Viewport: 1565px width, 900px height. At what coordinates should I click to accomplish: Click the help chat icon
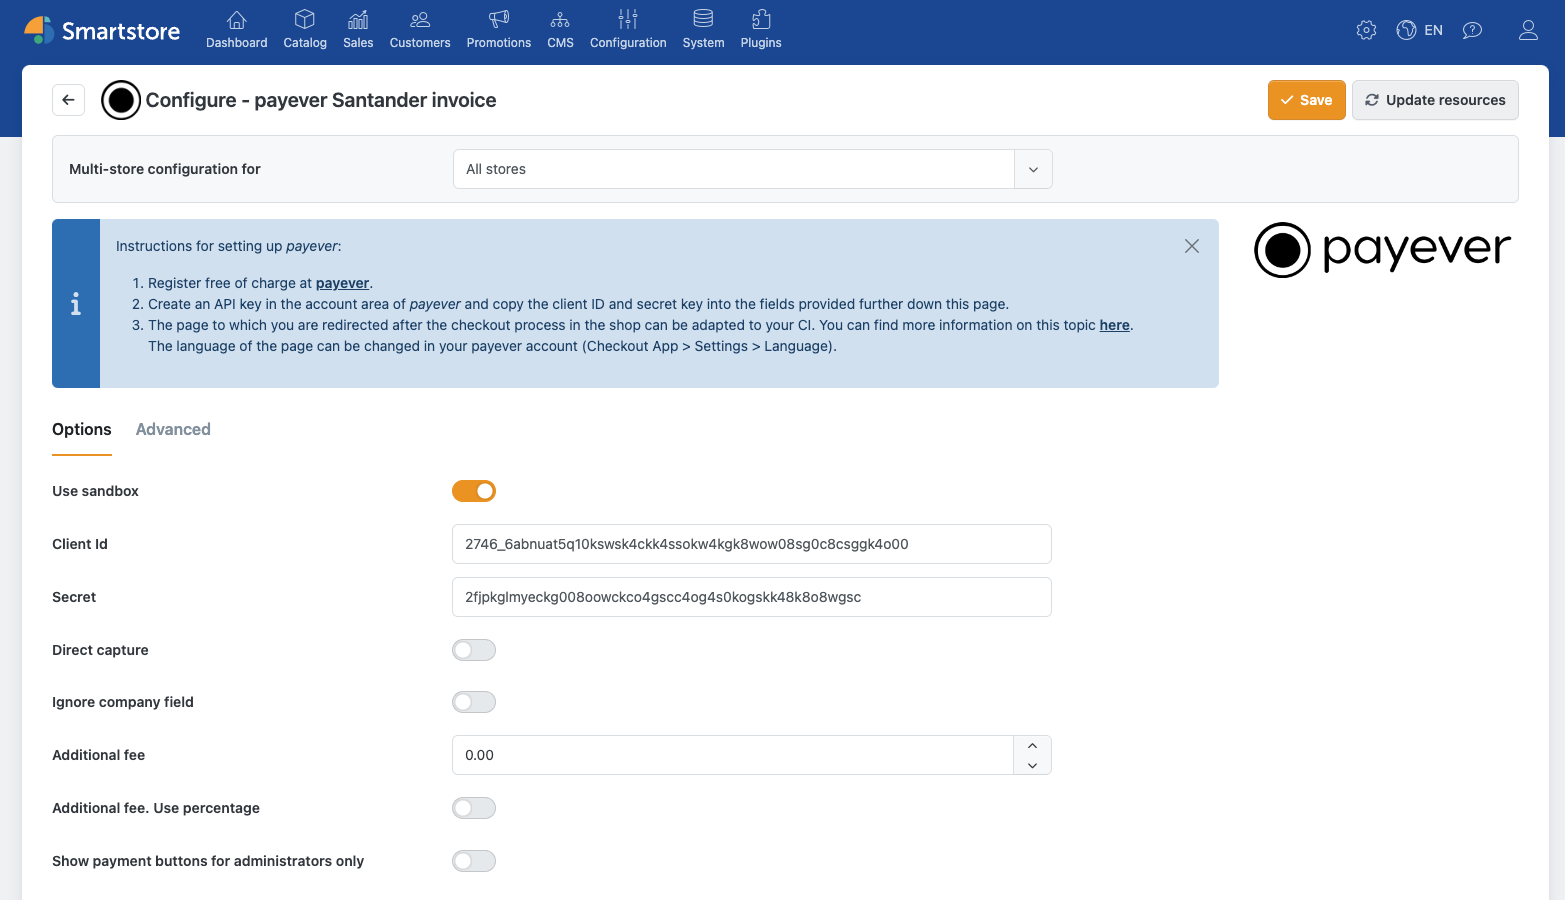coord(1472,30)
